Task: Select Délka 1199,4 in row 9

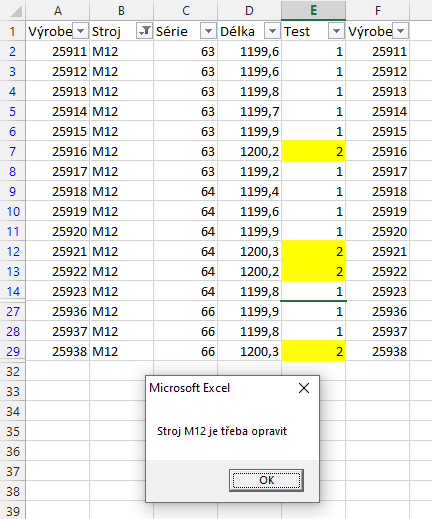Action: pyautogui.click(x=249, y=191)
